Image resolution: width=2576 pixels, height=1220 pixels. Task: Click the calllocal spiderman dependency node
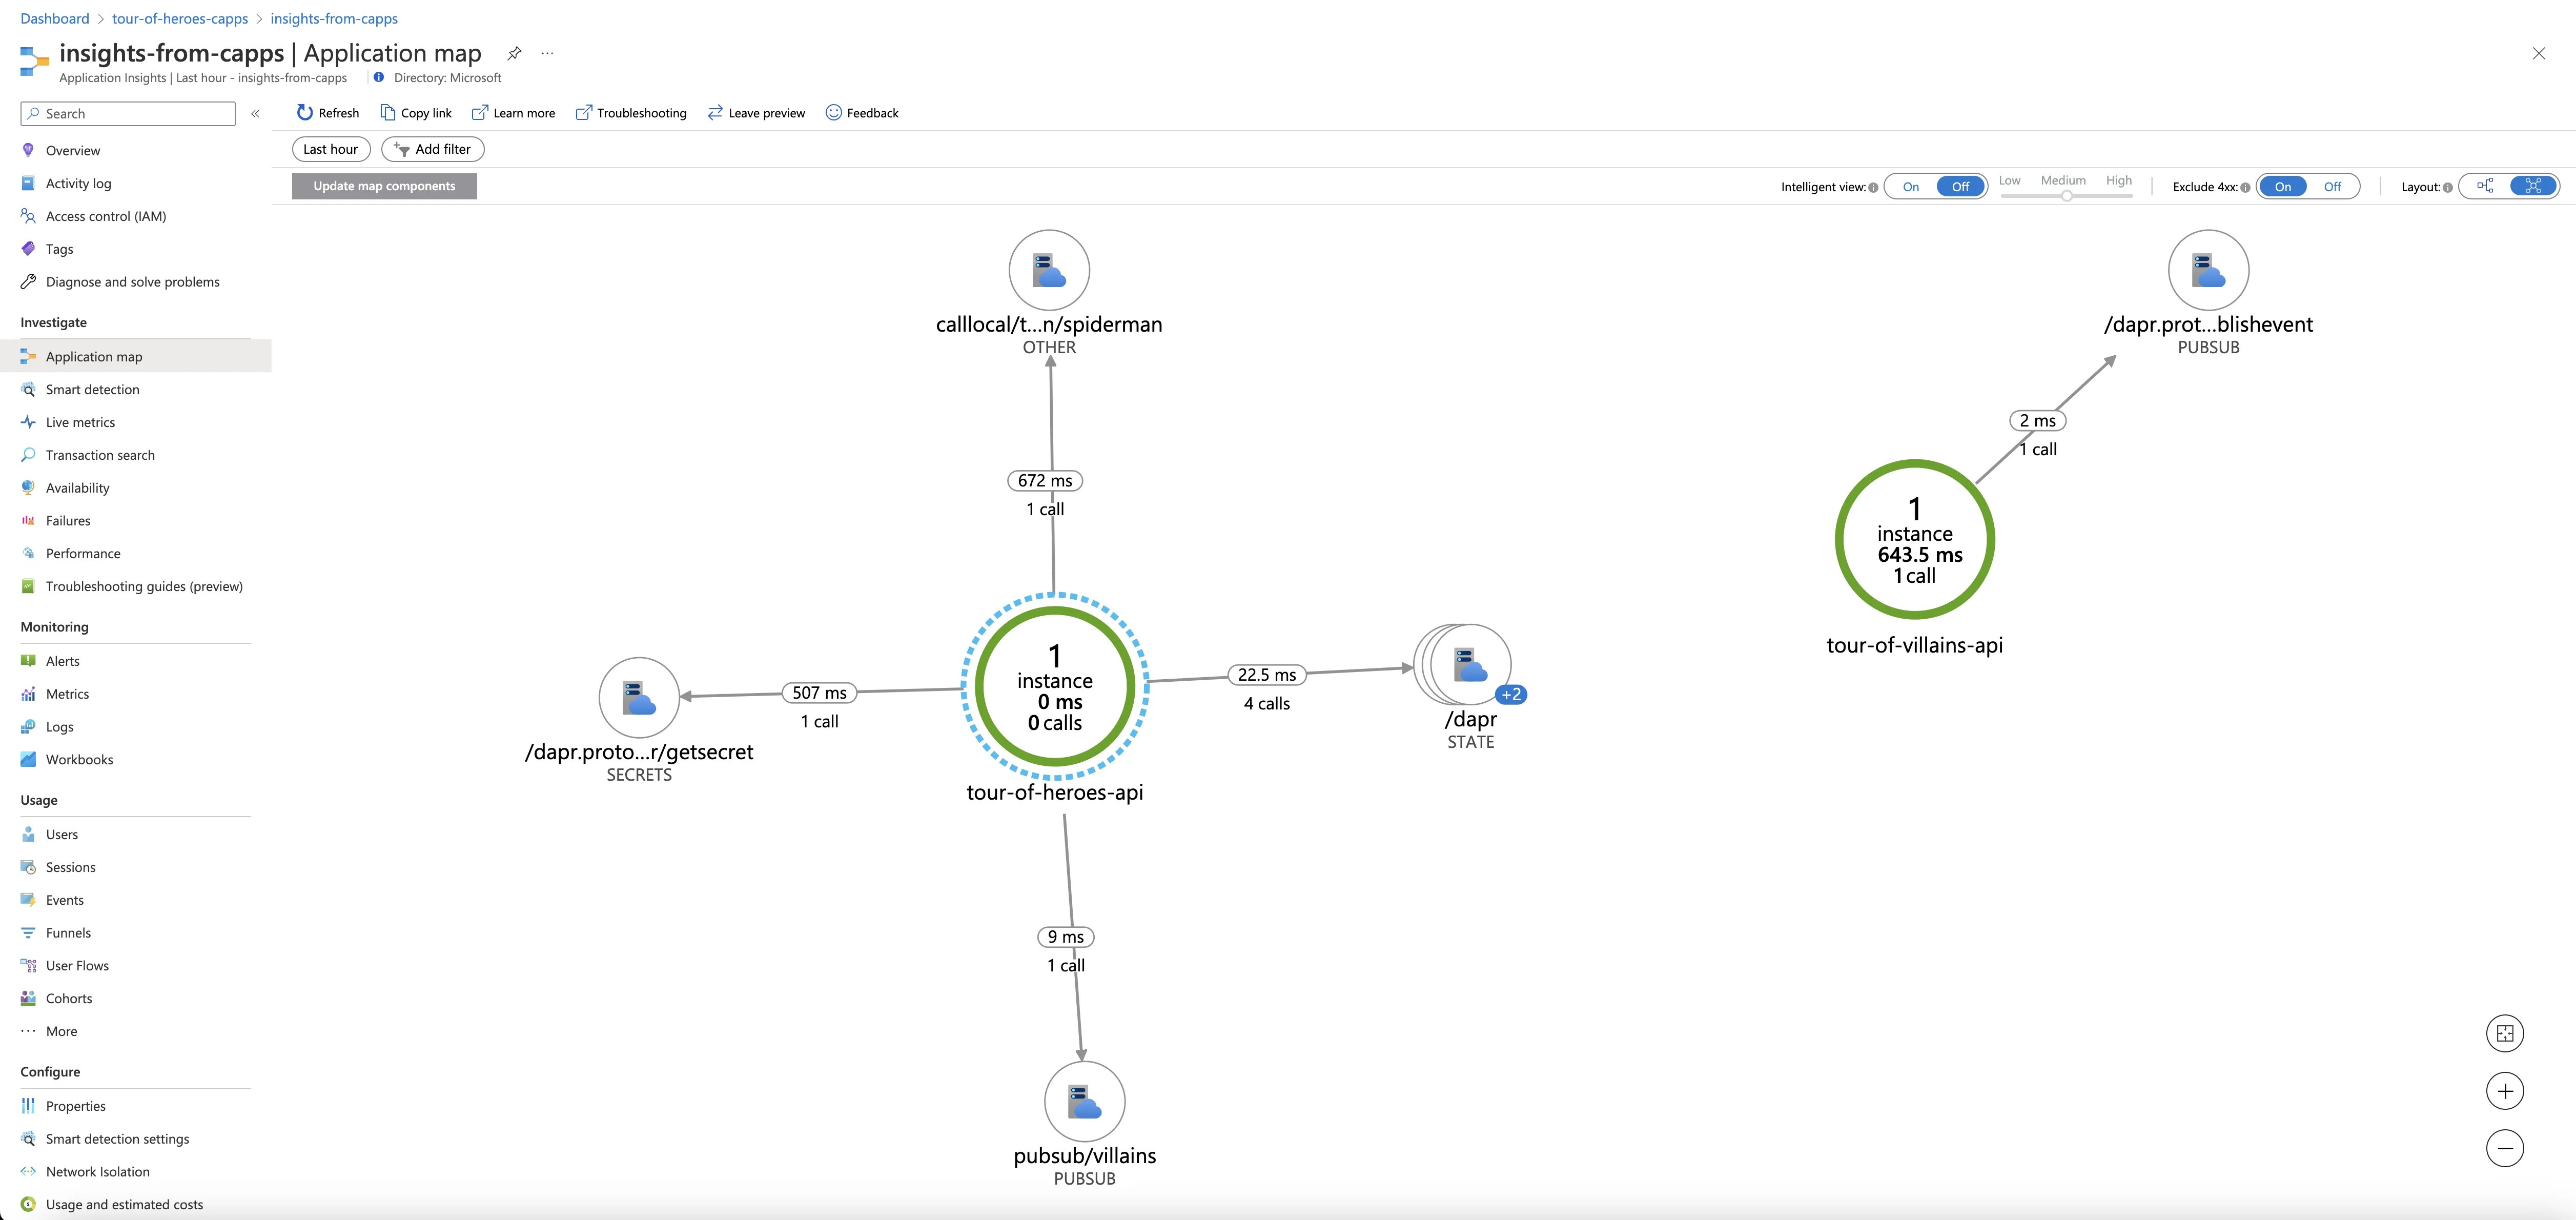1049,270
